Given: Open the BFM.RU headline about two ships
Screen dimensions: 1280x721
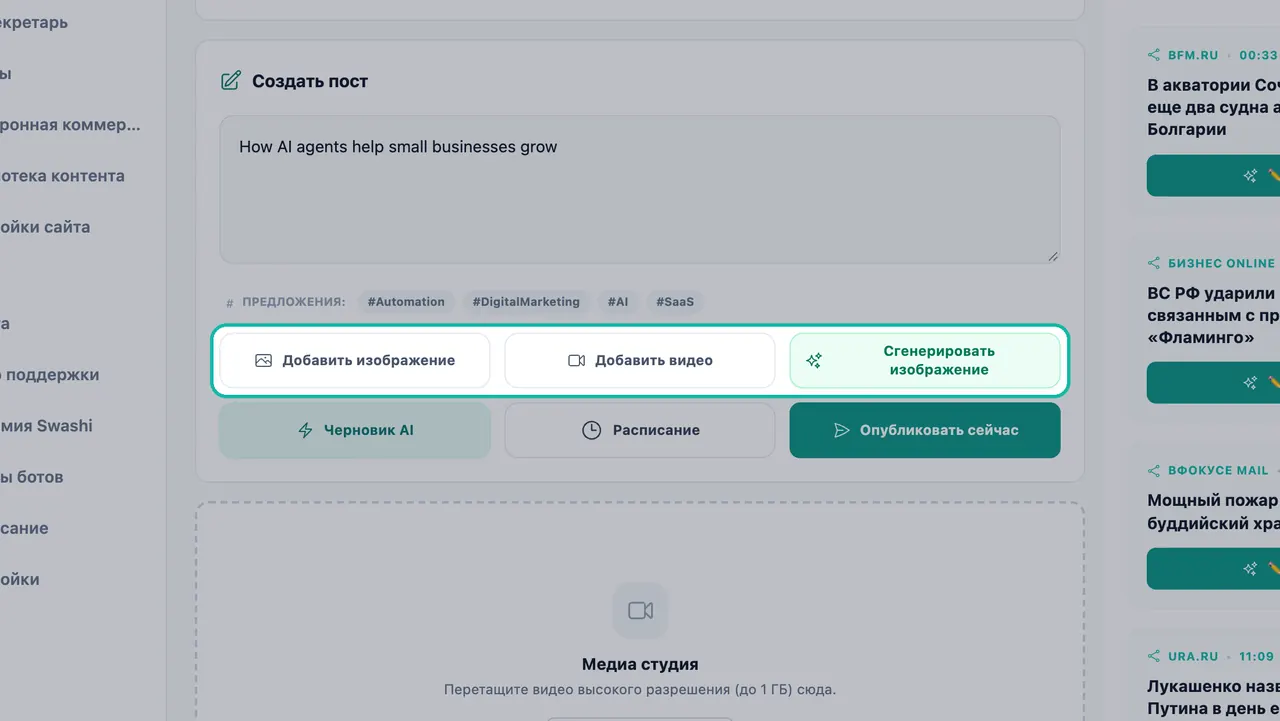Looking at the screenshot, I should click(x=1213, y=107).
